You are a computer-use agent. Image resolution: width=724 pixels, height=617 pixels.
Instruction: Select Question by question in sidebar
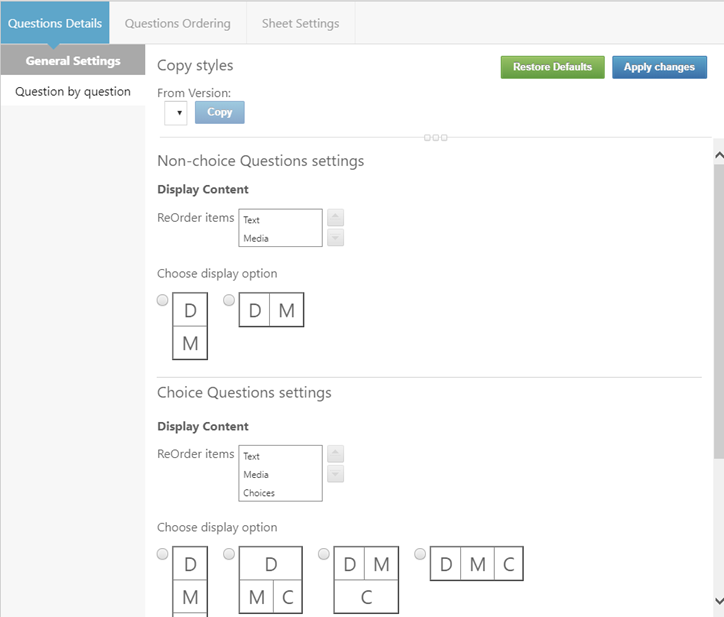coord(73,91)
